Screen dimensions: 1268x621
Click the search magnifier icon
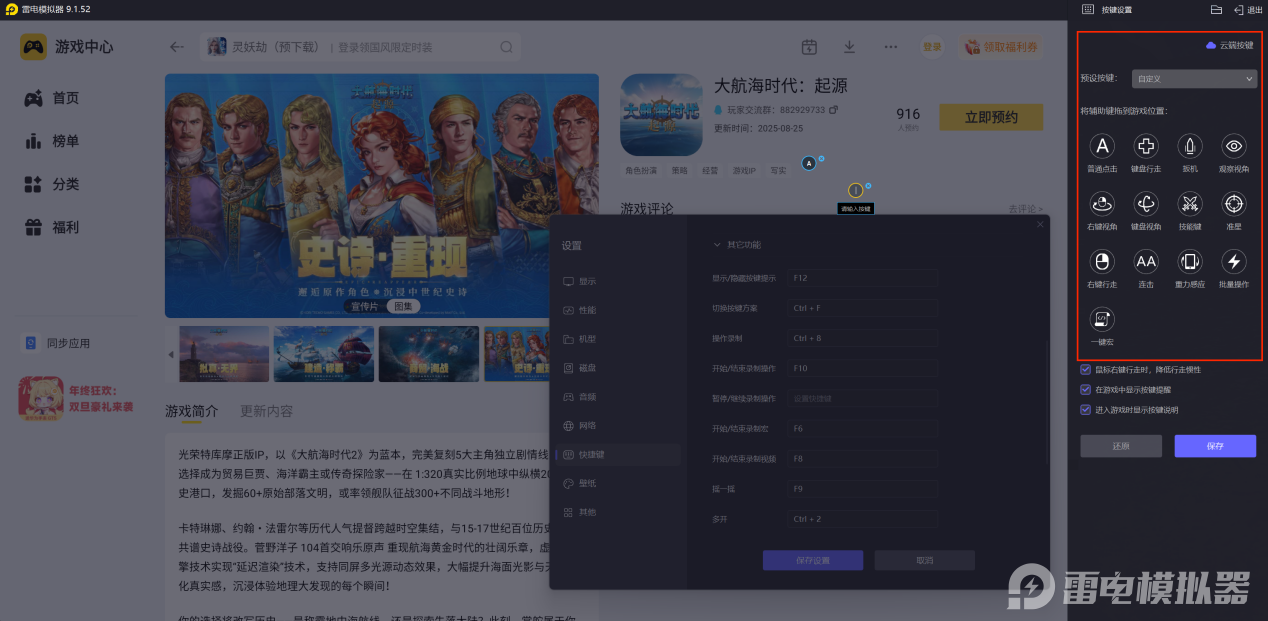coord(506,47)
